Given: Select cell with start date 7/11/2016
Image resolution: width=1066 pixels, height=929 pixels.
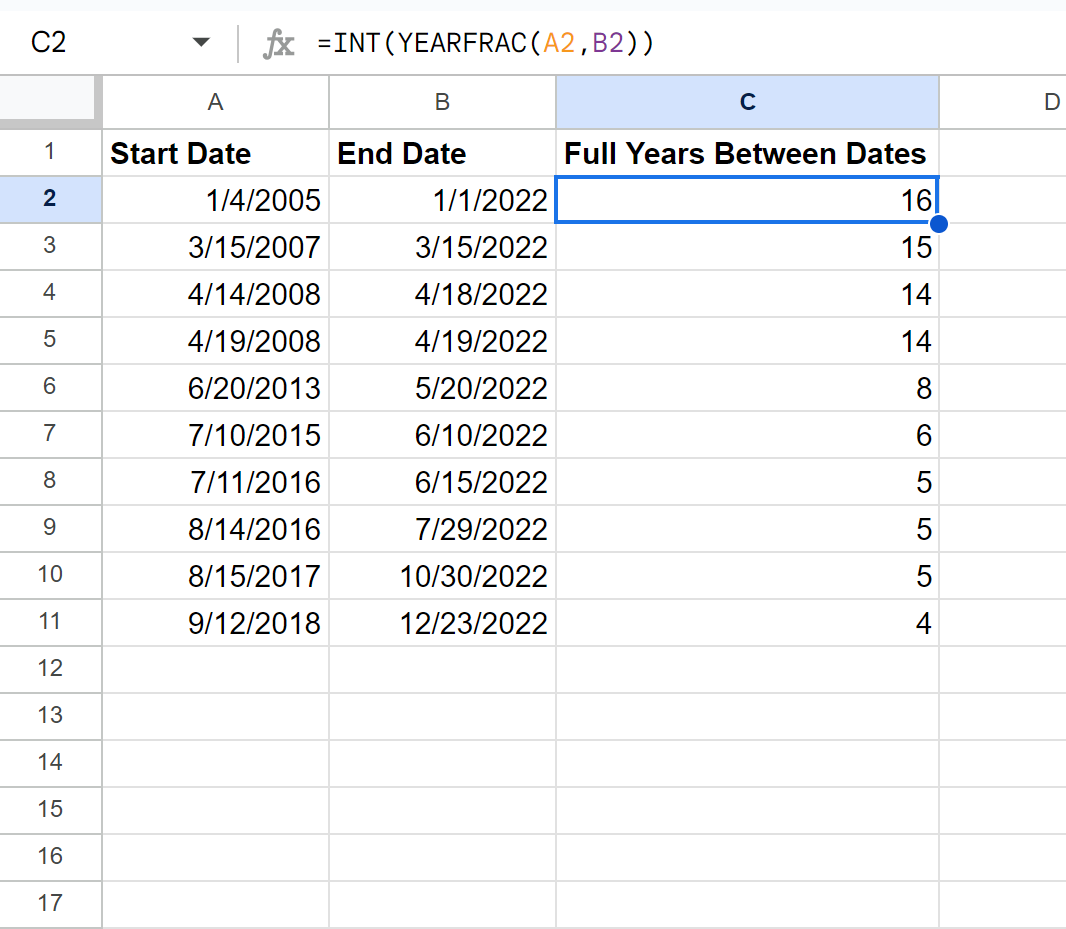Looking at the screenshot, I should [216, 482].
